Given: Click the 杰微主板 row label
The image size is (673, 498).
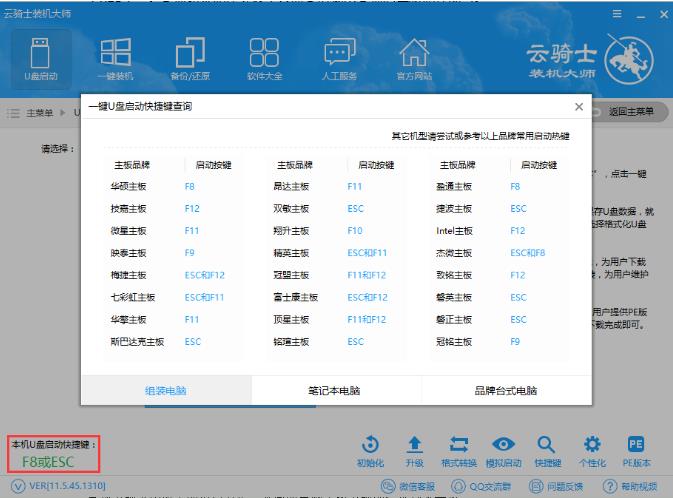Looking at the screenshot, I should tap(454, 253).
